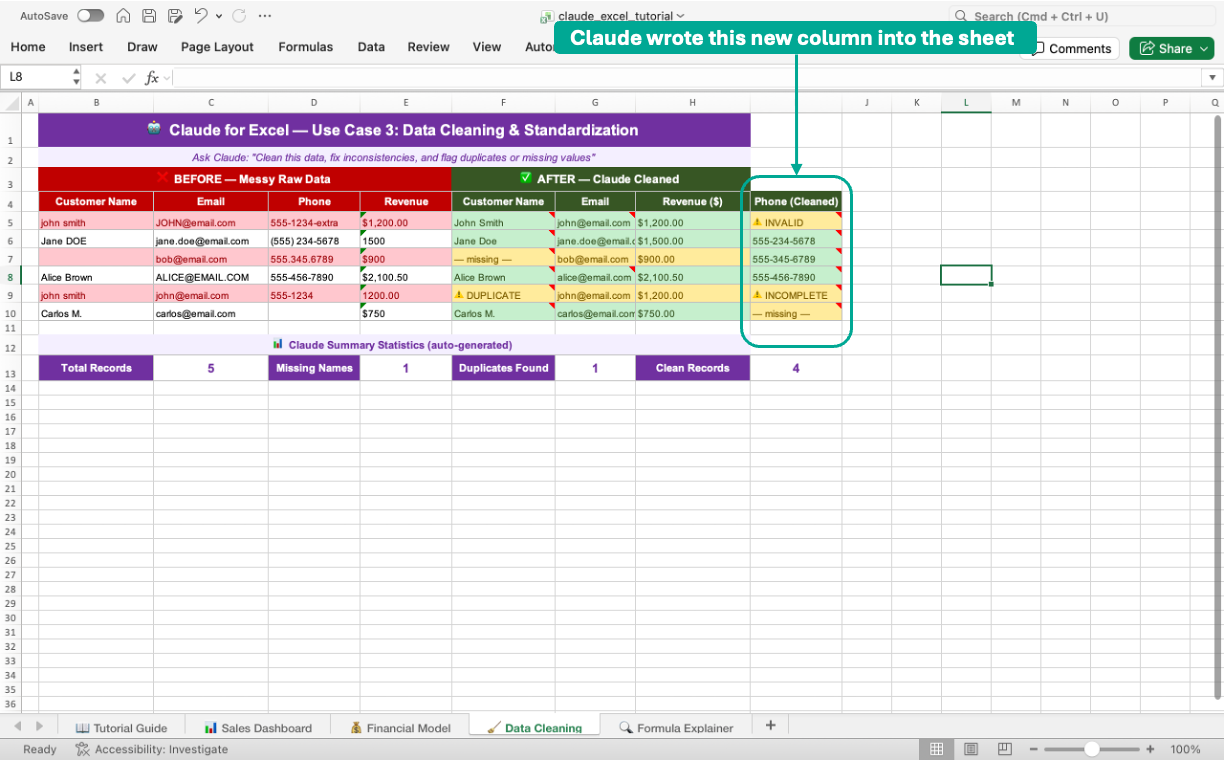Open the Sales Dashboard sheet
The image size is (1224, 760).
pyautogui.click(x=258, y=728)
